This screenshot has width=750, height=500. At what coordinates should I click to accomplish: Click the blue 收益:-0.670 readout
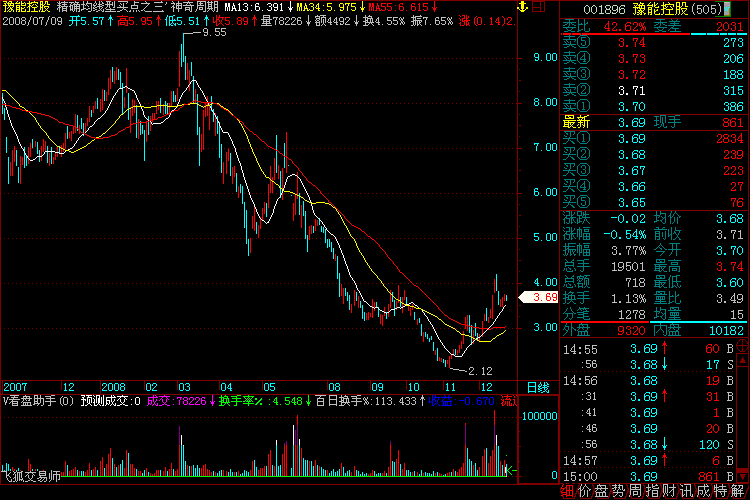(x=462, y=401)
